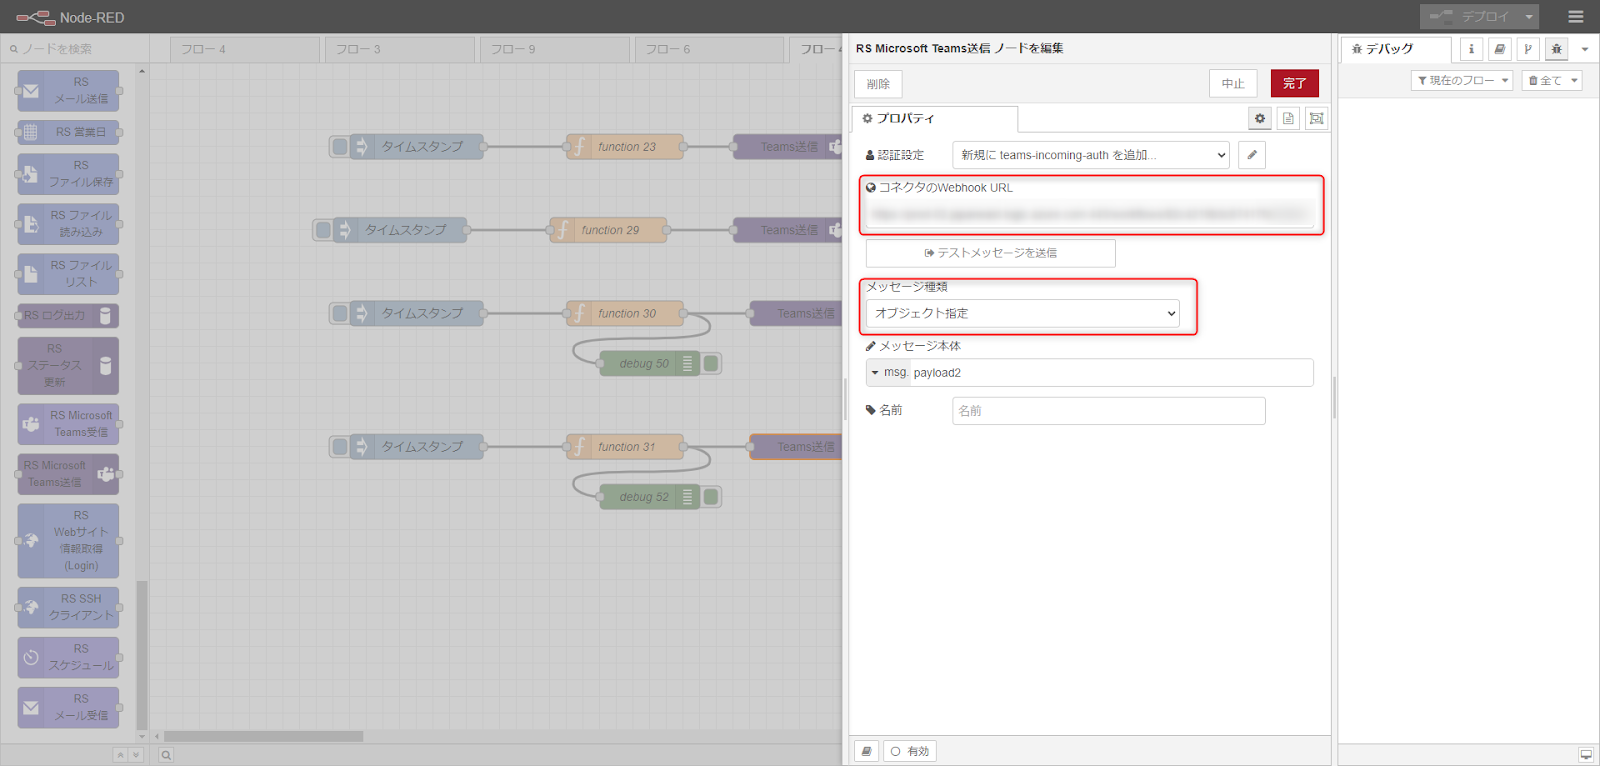
Task: Click the RS メール送信 palette node
Action: coord(68,90)
